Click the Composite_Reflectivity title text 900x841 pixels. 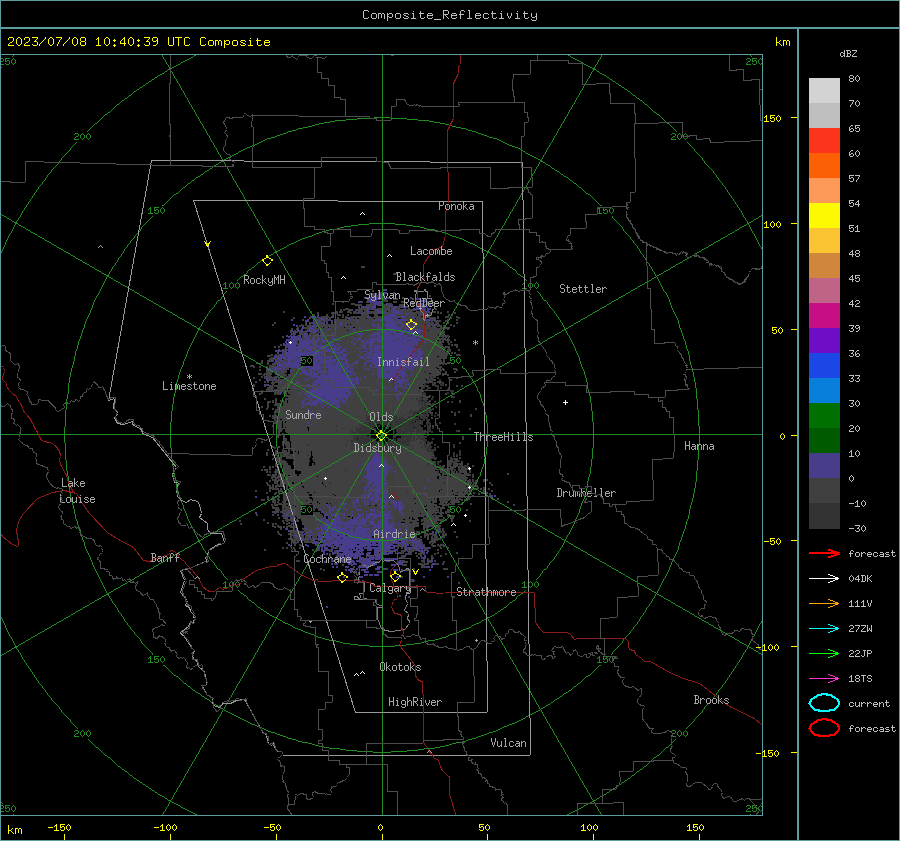click(450, 15)
